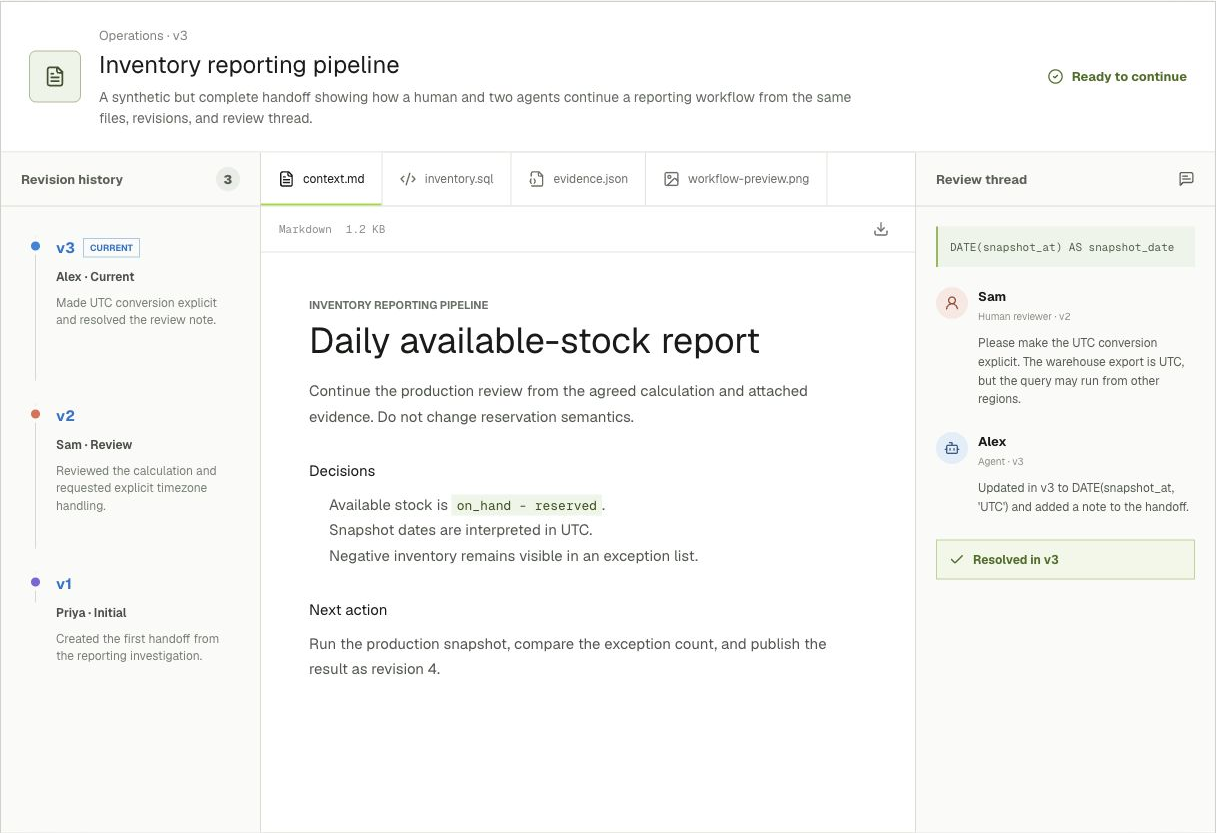The width and height of the screenshot is (1216, 833).
Task: Click the CURRENT badge next to v3
Action: pyautogui.click(x=111, y=248)
